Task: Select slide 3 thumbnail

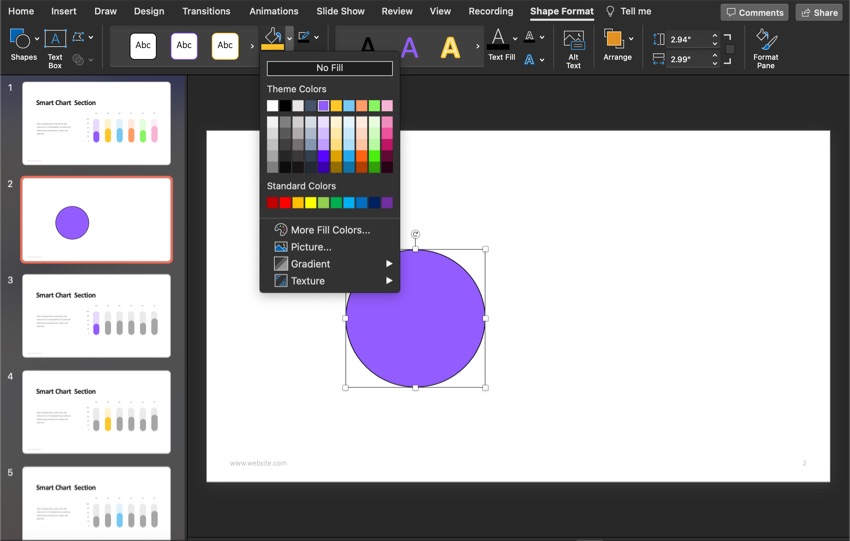Action: pos(96,315)
